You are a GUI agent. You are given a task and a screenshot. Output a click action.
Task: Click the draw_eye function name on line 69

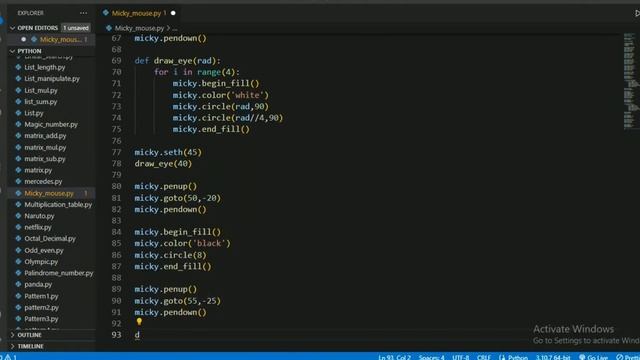point(173,61)
